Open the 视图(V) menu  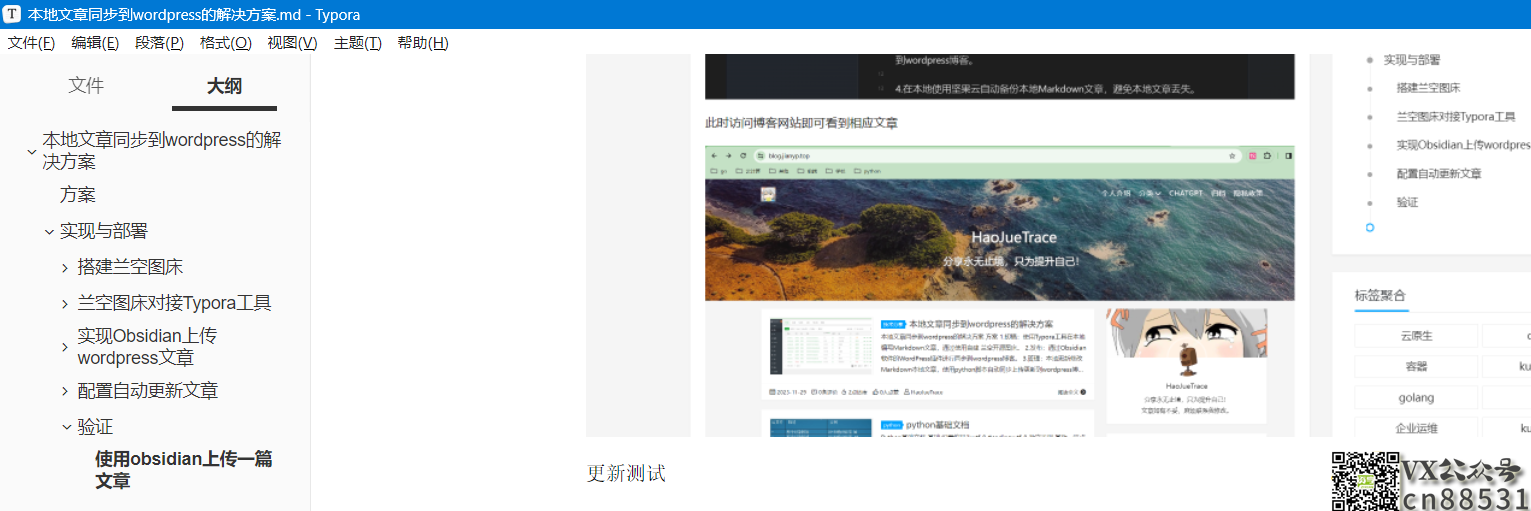point(292,43)
